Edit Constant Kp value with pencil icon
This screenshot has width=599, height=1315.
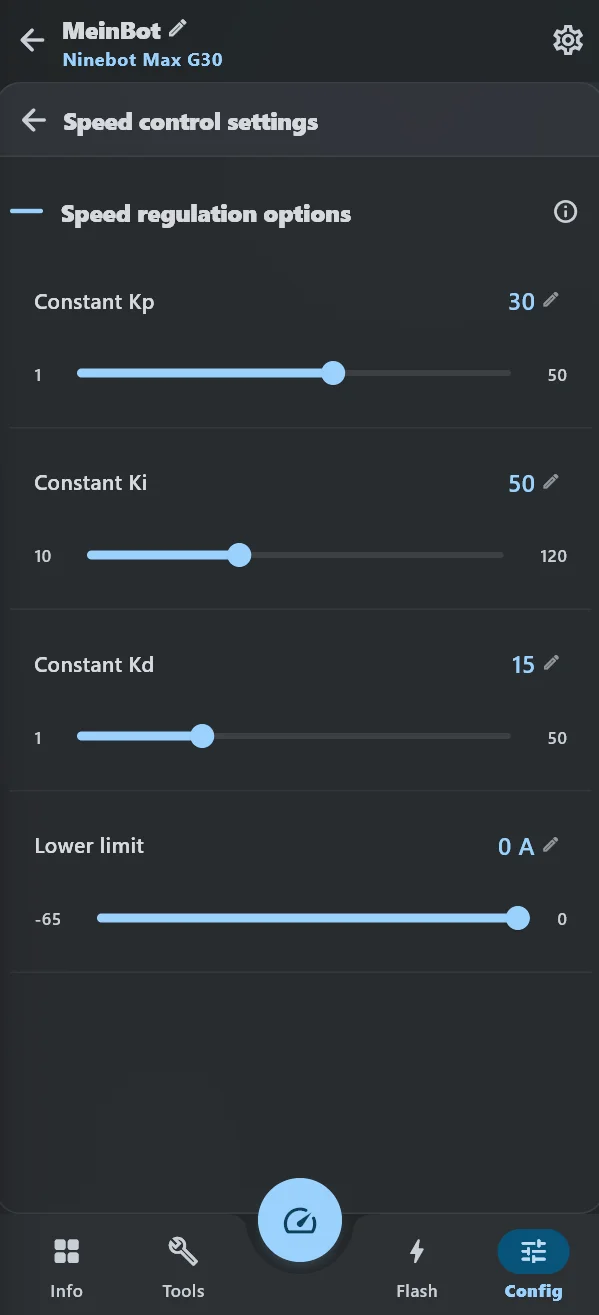551,299
